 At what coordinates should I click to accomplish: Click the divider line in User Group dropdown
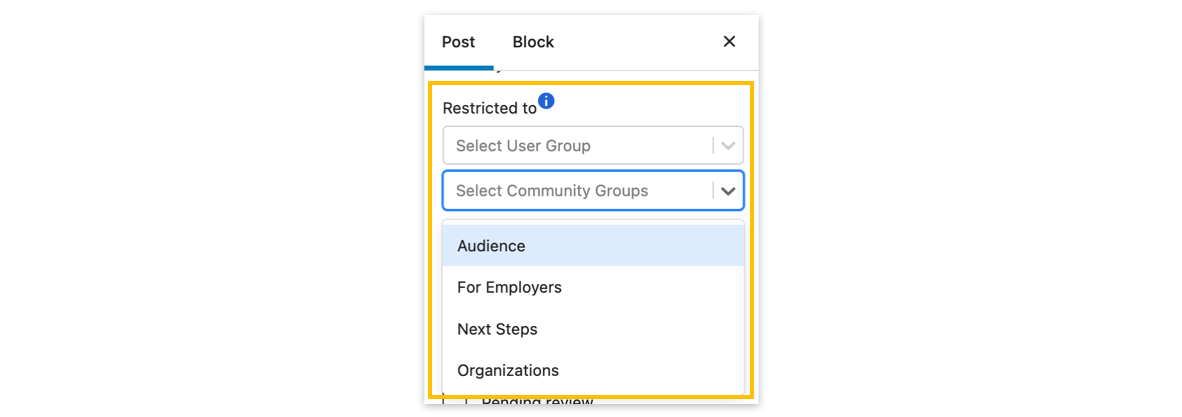713,146
